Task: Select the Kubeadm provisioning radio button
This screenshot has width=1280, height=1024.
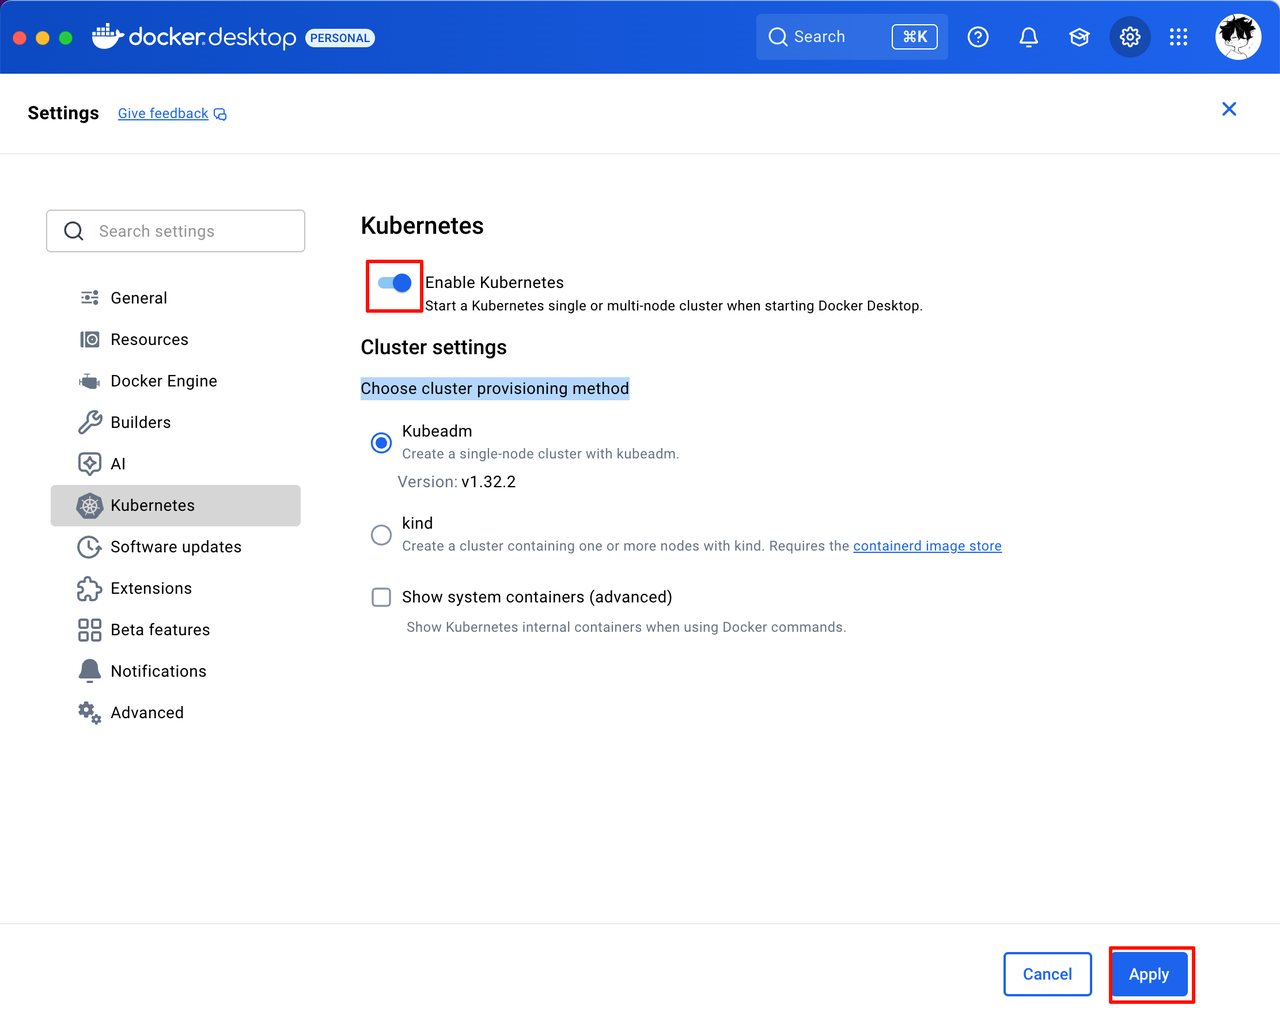Action: pos(381,442)
